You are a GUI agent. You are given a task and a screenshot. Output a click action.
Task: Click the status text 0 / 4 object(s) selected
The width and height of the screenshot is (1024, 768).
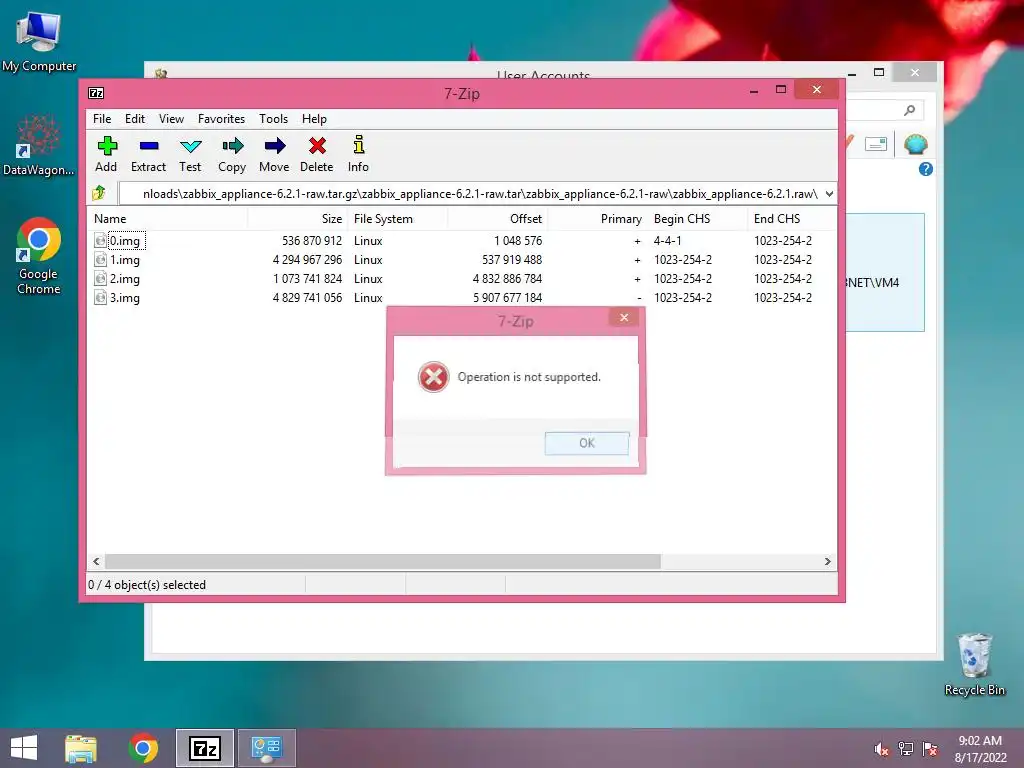pos(147,584)
